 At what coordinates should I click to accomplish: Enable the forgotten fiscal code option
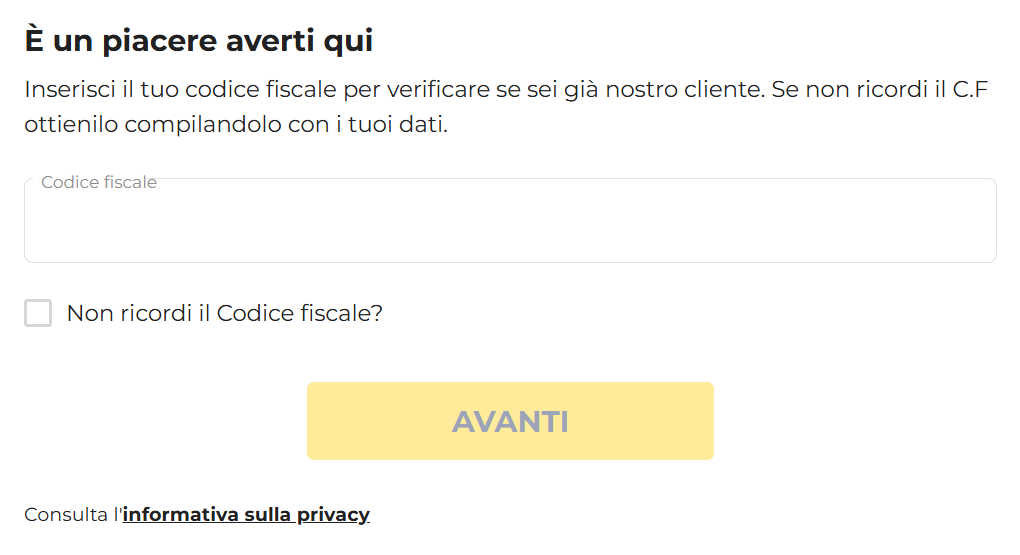tap(38, 313)
